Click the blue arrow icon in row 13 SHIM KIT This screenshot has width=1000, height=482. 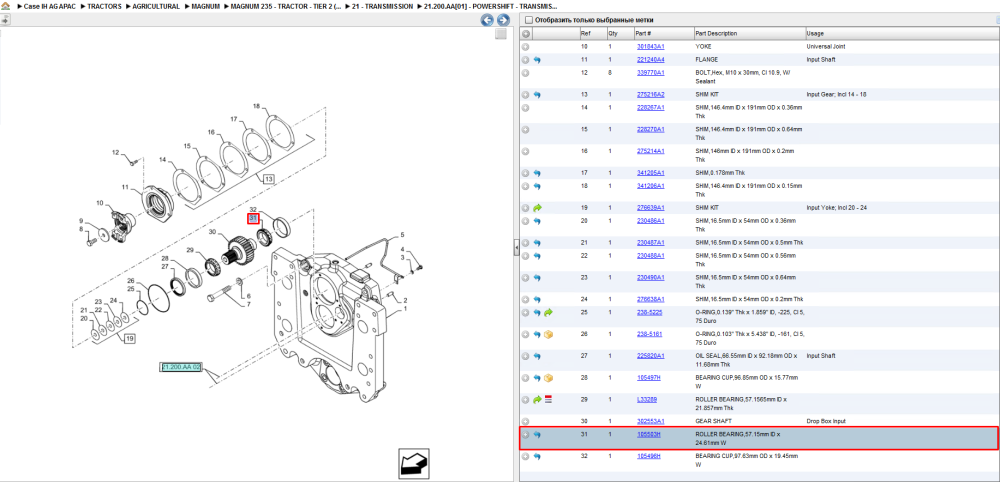(537, 95)
